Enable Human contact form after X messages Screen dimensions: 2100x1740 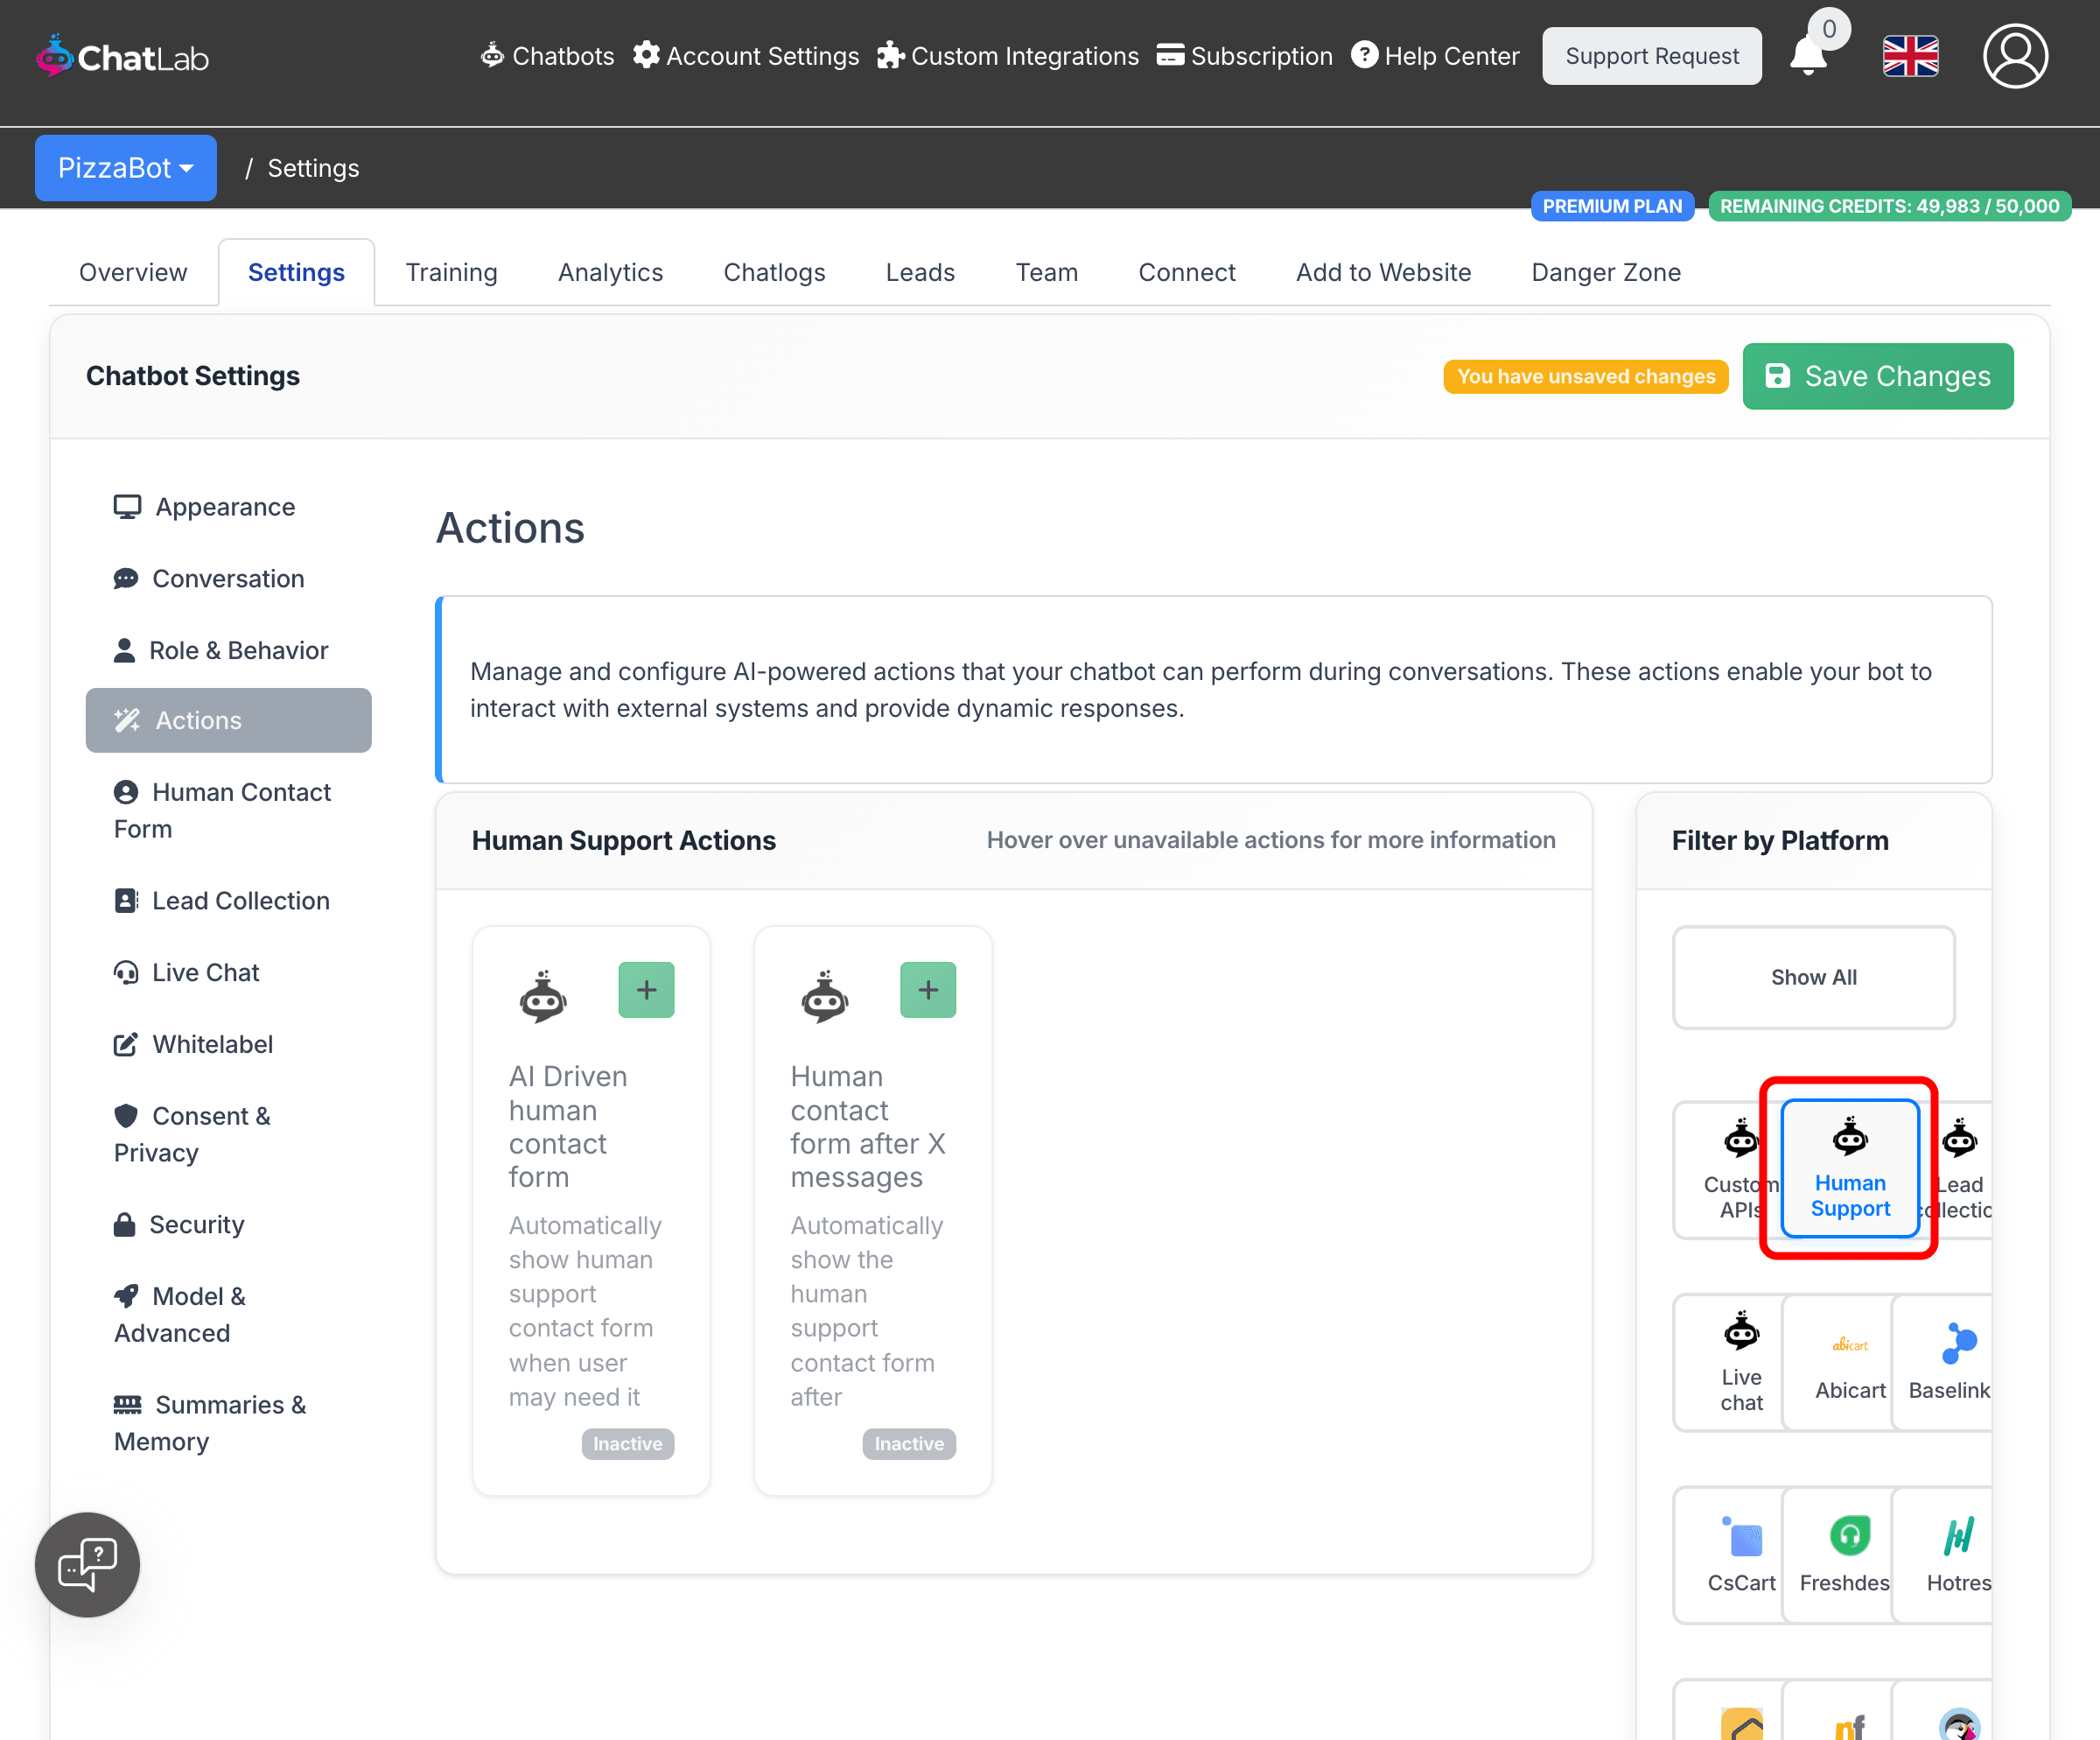click(x=927, y=990)
